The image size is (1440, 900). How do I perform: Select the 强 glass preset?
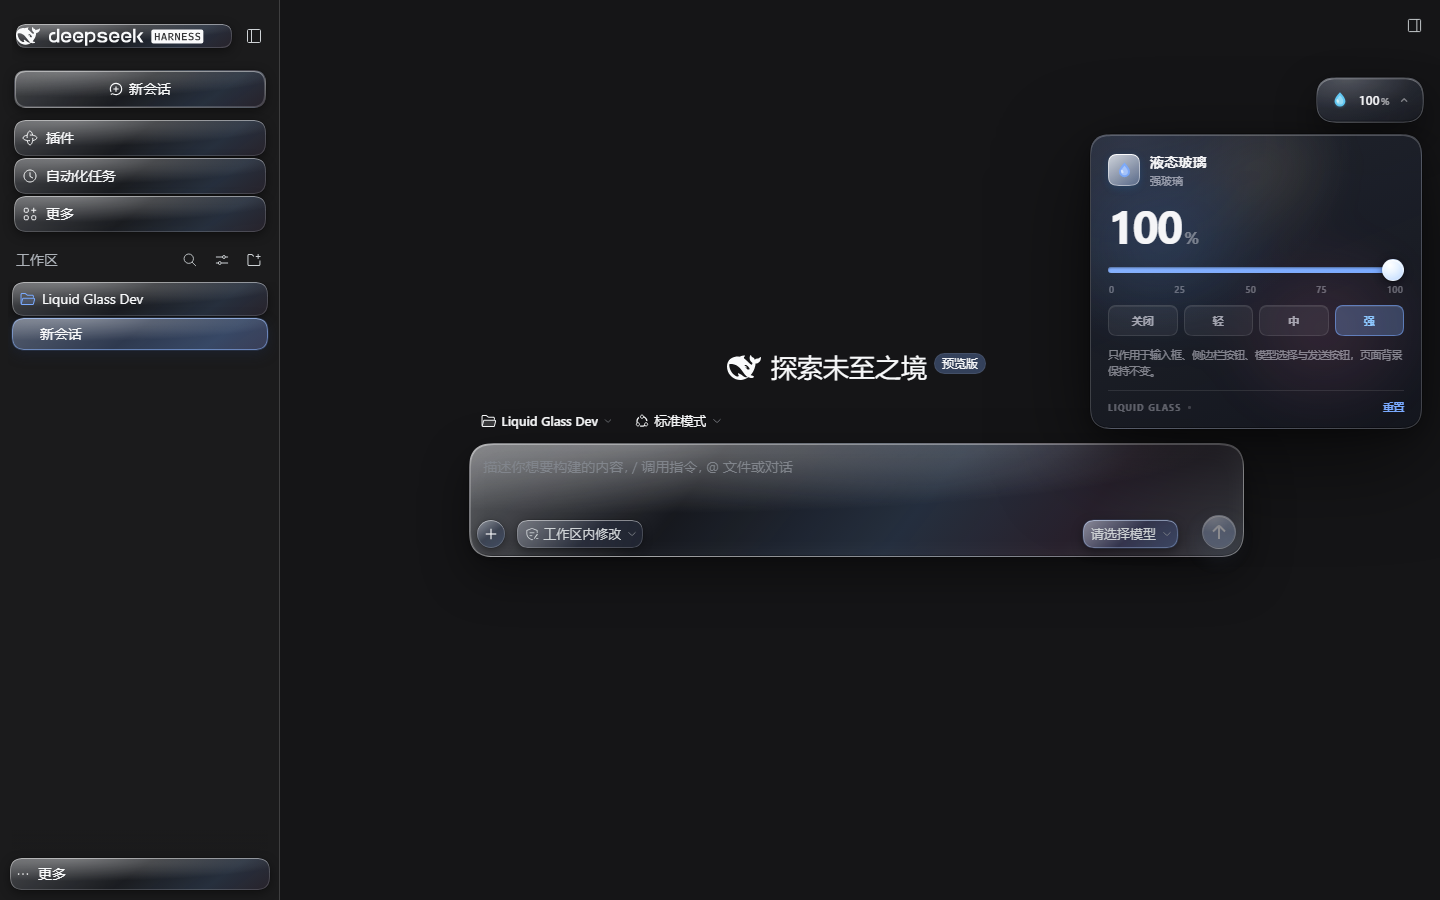(x=1369, y=321)
